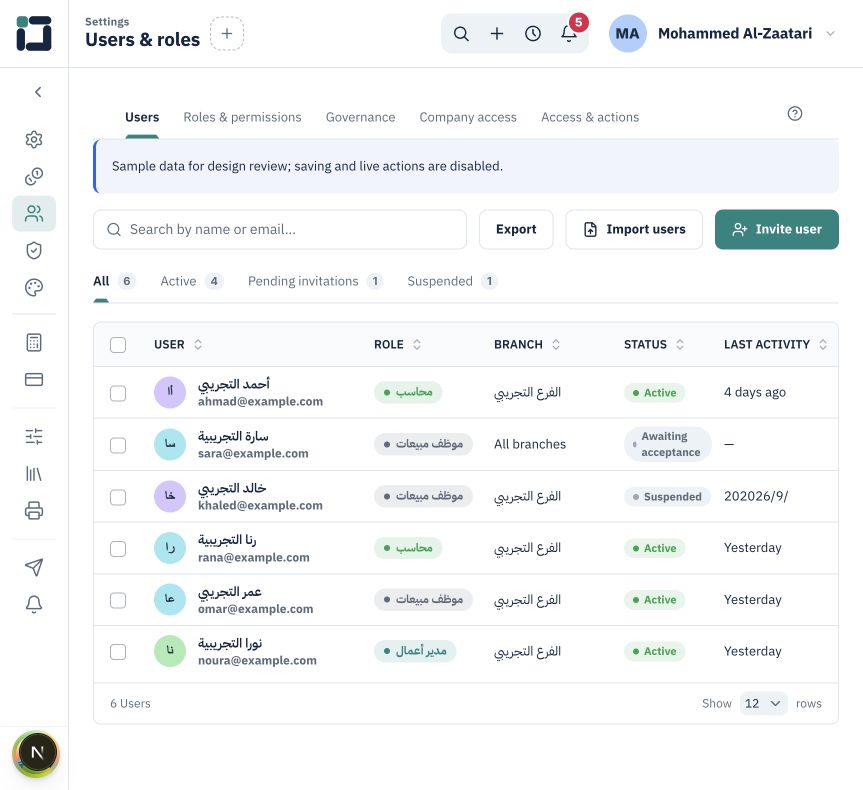Click the app logo in the sidebar

click(34, 34)
